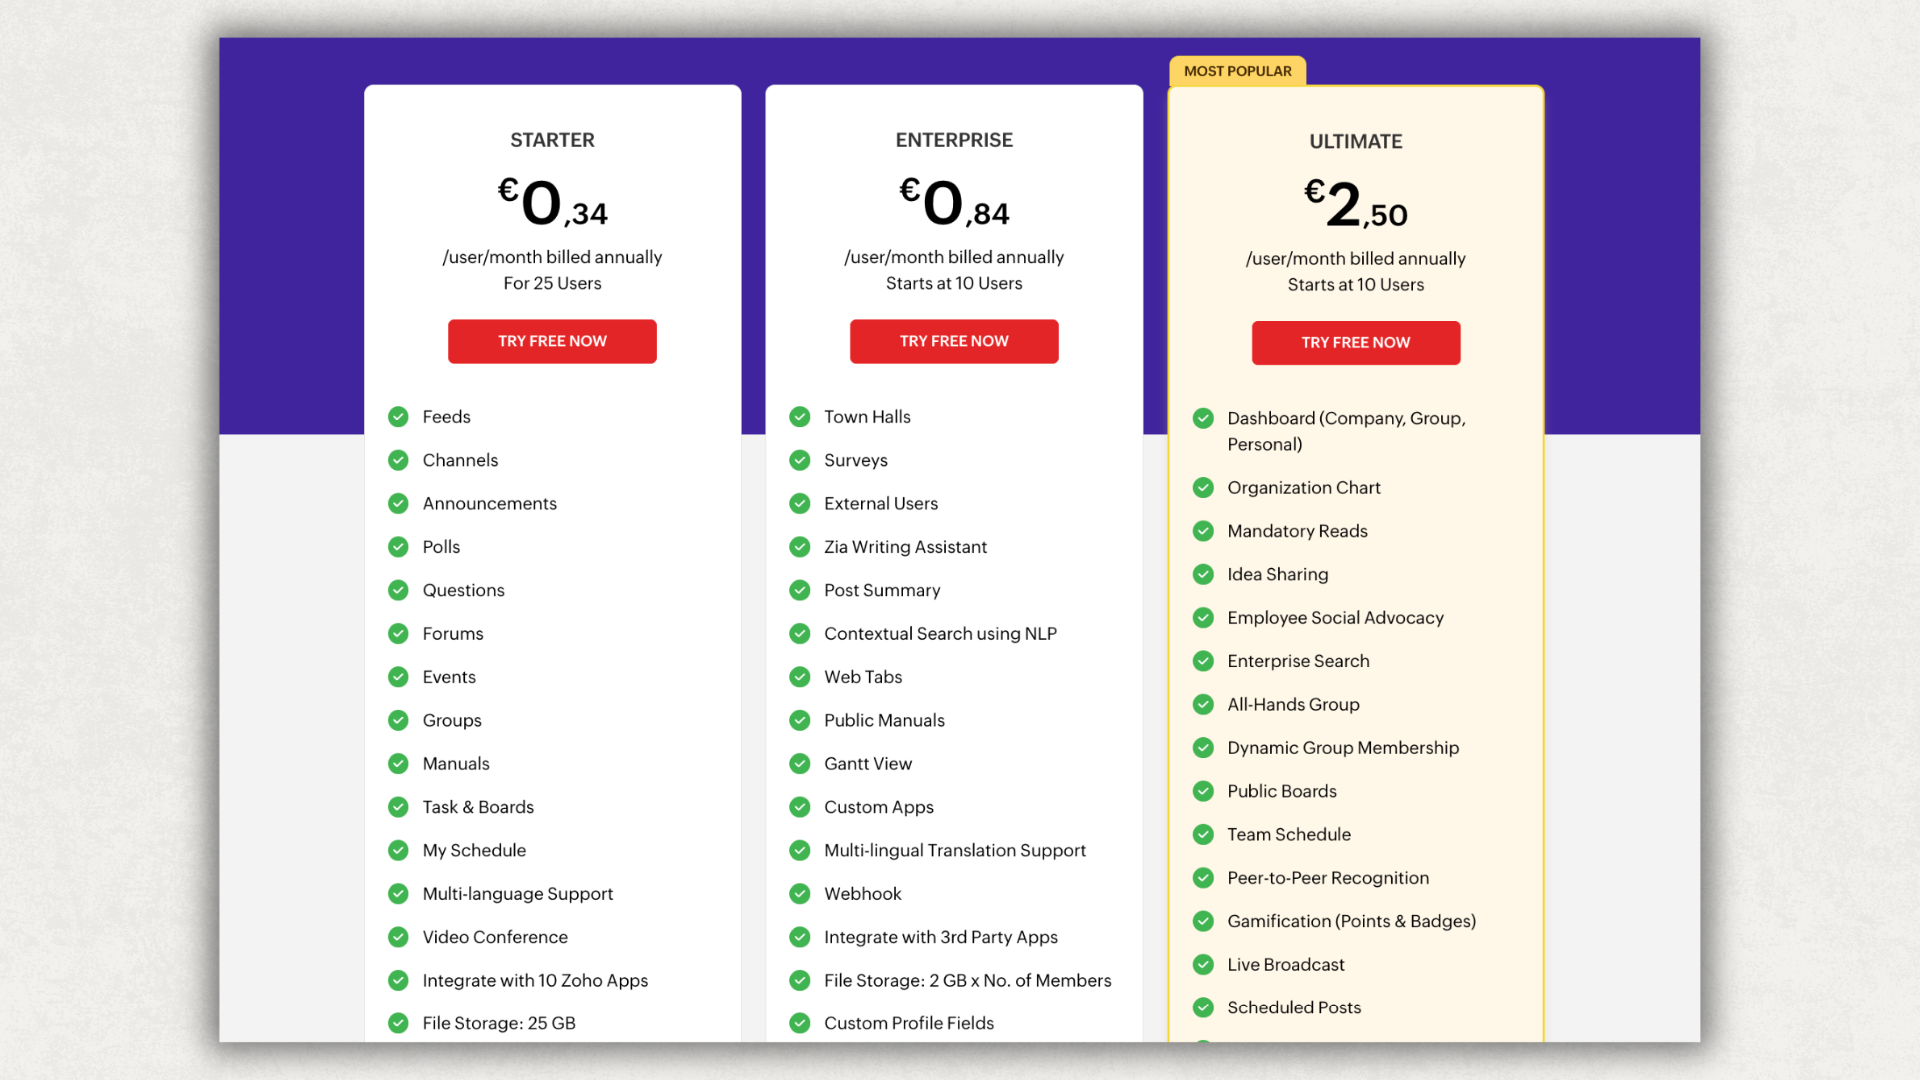This screenshot has height=1080, width=1920.
Task: Click the ENTERPRISE plan heading
Action: click(x=954, y=140)
